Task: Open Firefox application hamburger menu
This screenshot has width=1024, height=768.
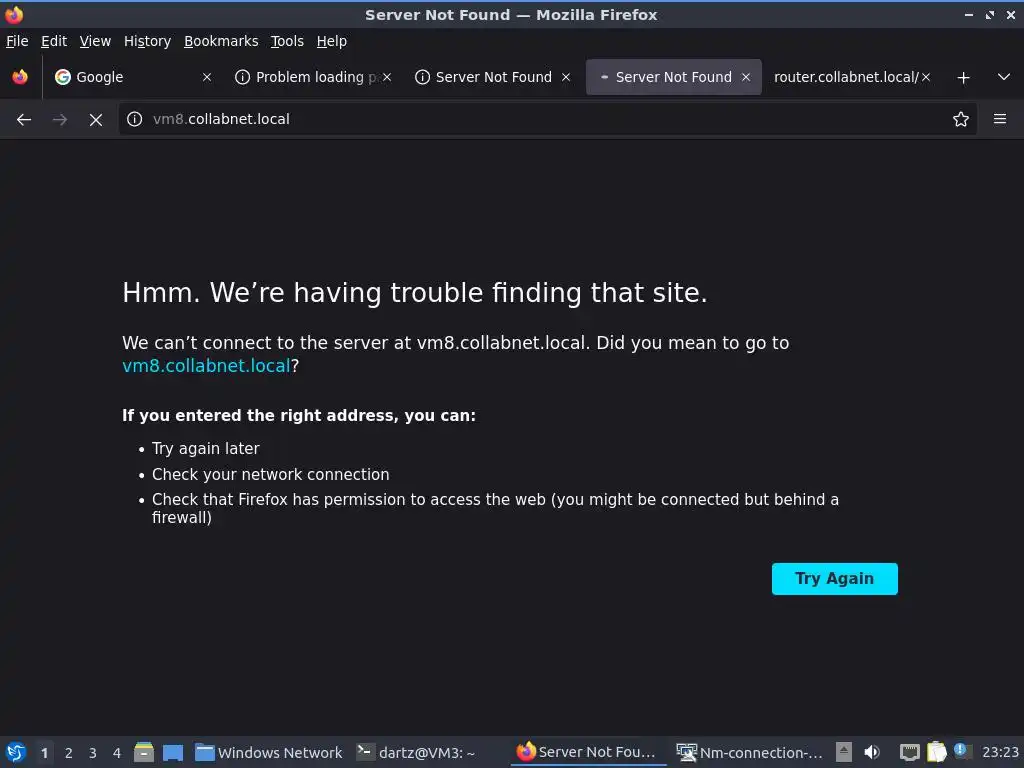Action: pyautogui.click(x=1000, y=119)
